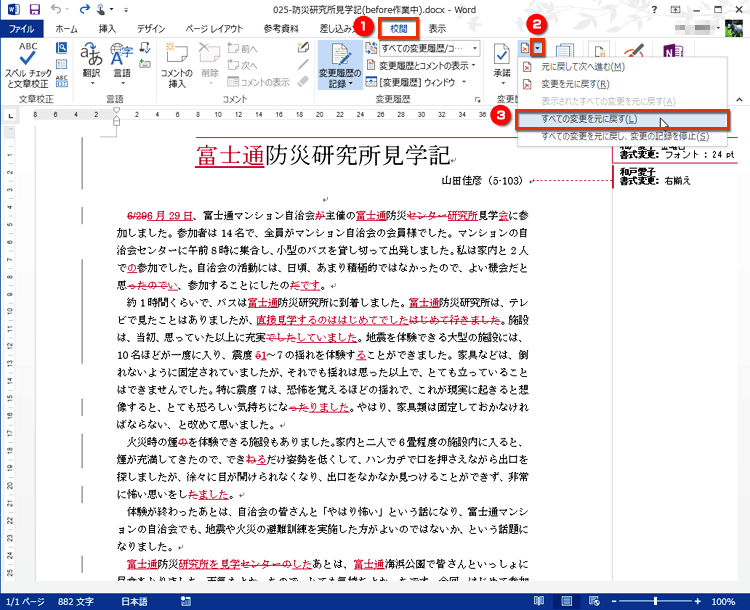
Task: Zoom in with the plus button
Action: pyautogui.click(x=698, y=601)
